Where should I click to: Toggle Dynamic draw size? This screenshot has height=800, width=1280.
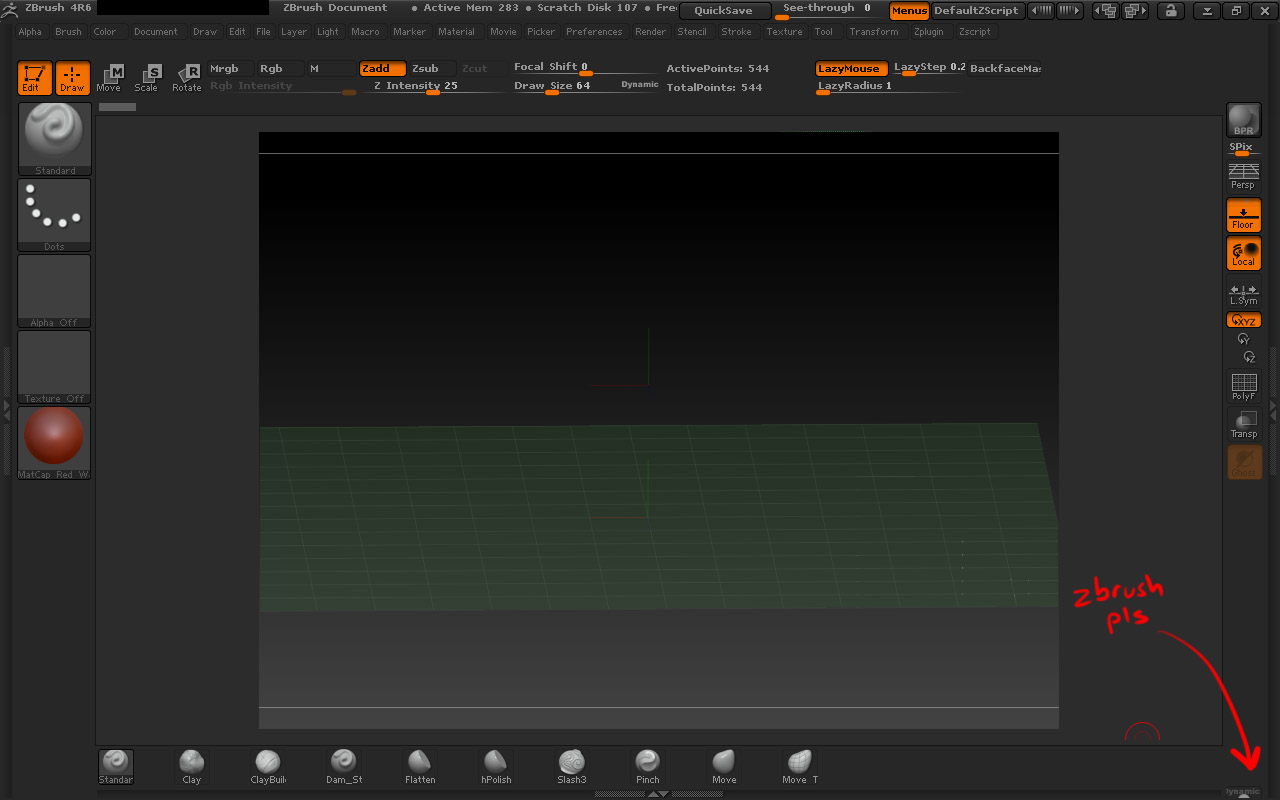pyautogui.click(x=640, y=85)
